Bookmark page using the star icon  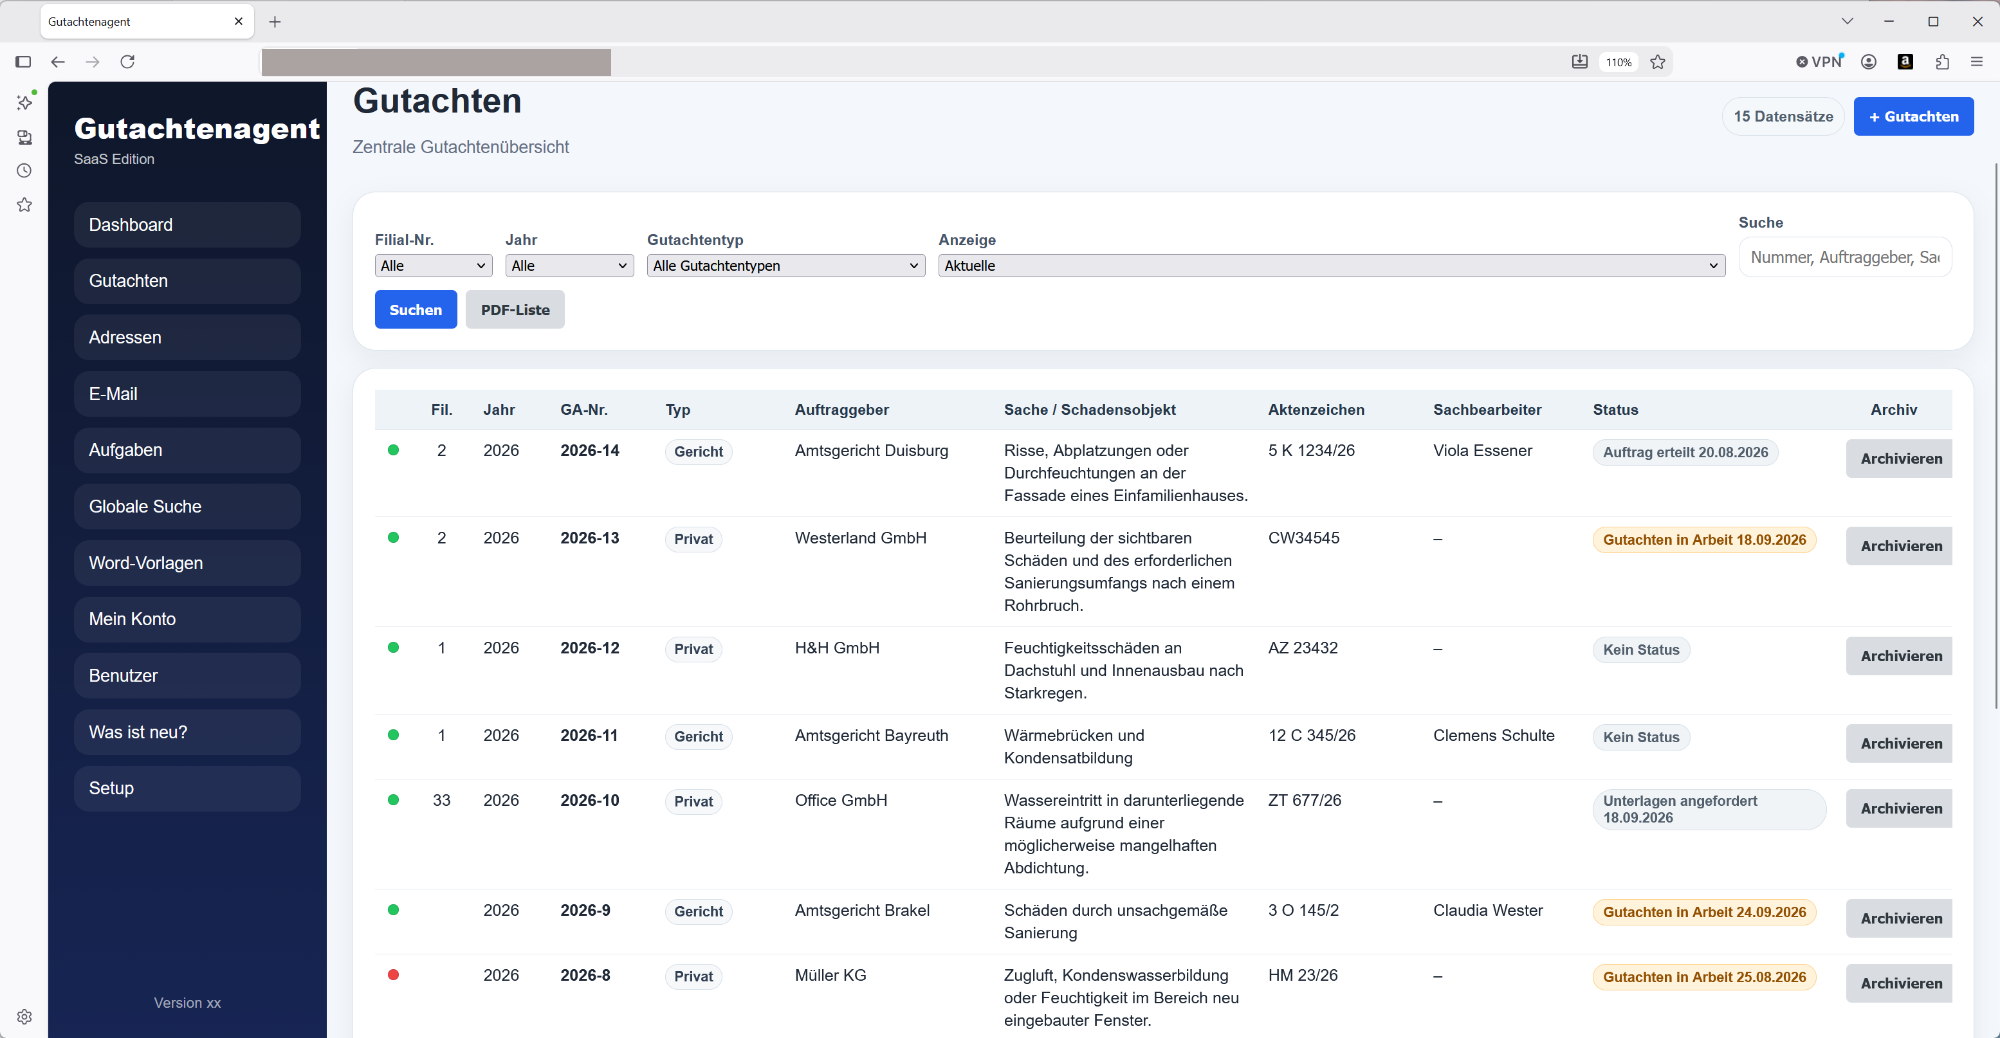(1658, 62)
